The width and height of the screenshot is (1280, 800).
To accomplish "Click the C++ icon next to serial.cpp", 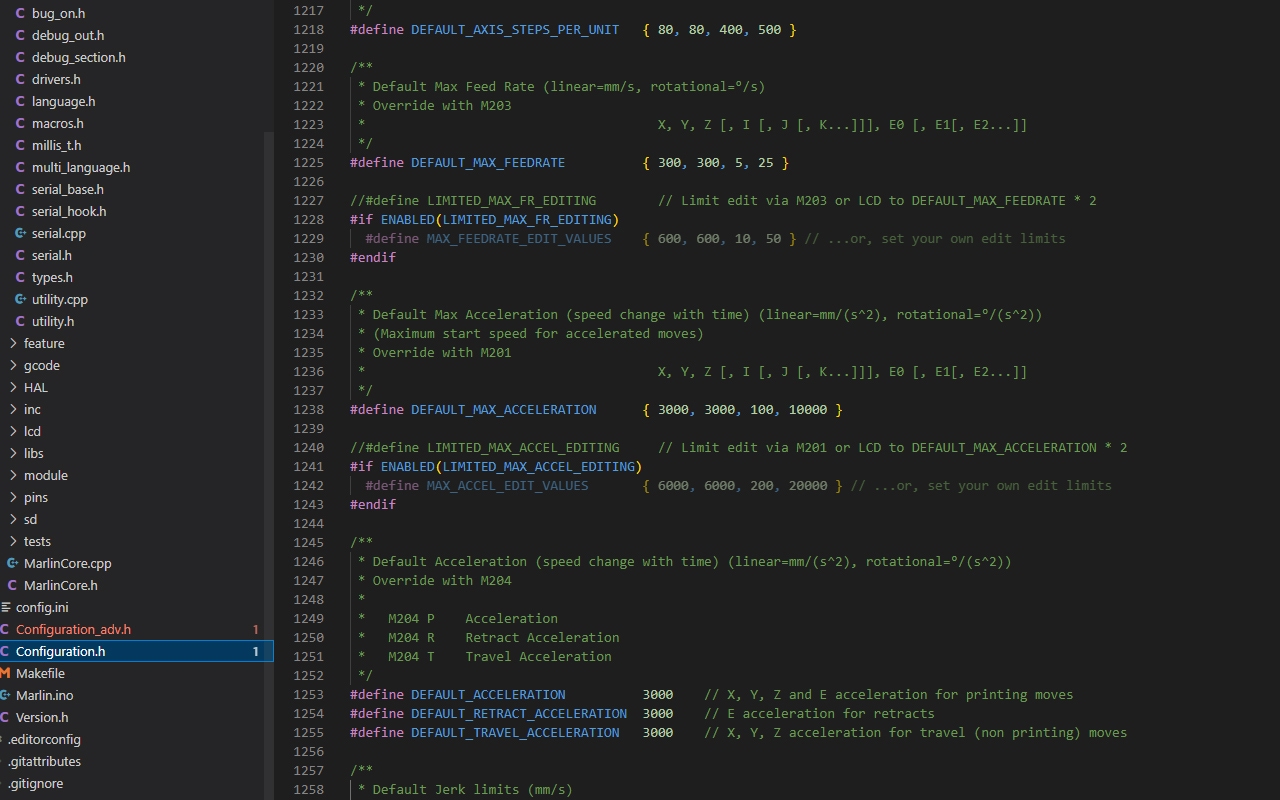I will click(20, 233).
